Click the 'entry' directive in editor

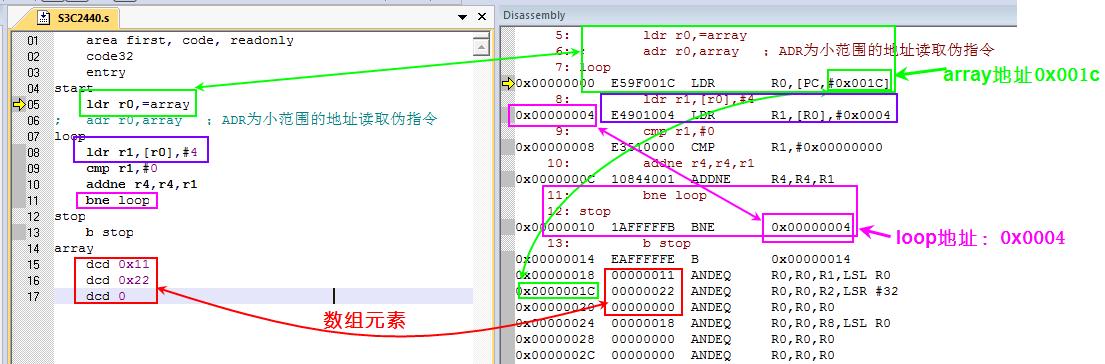(x=106, y=73)
